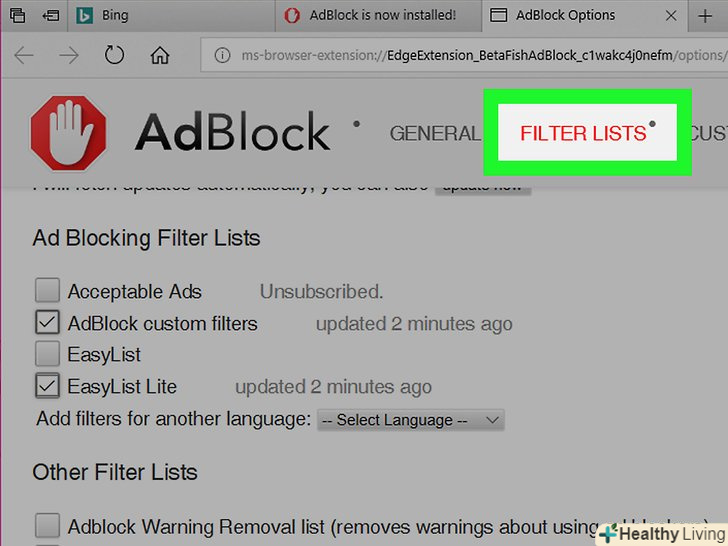The width and height of the screenshot is (728, 546).
Task: Open the GENERAL options tab
Action: [x=435, y=133]
